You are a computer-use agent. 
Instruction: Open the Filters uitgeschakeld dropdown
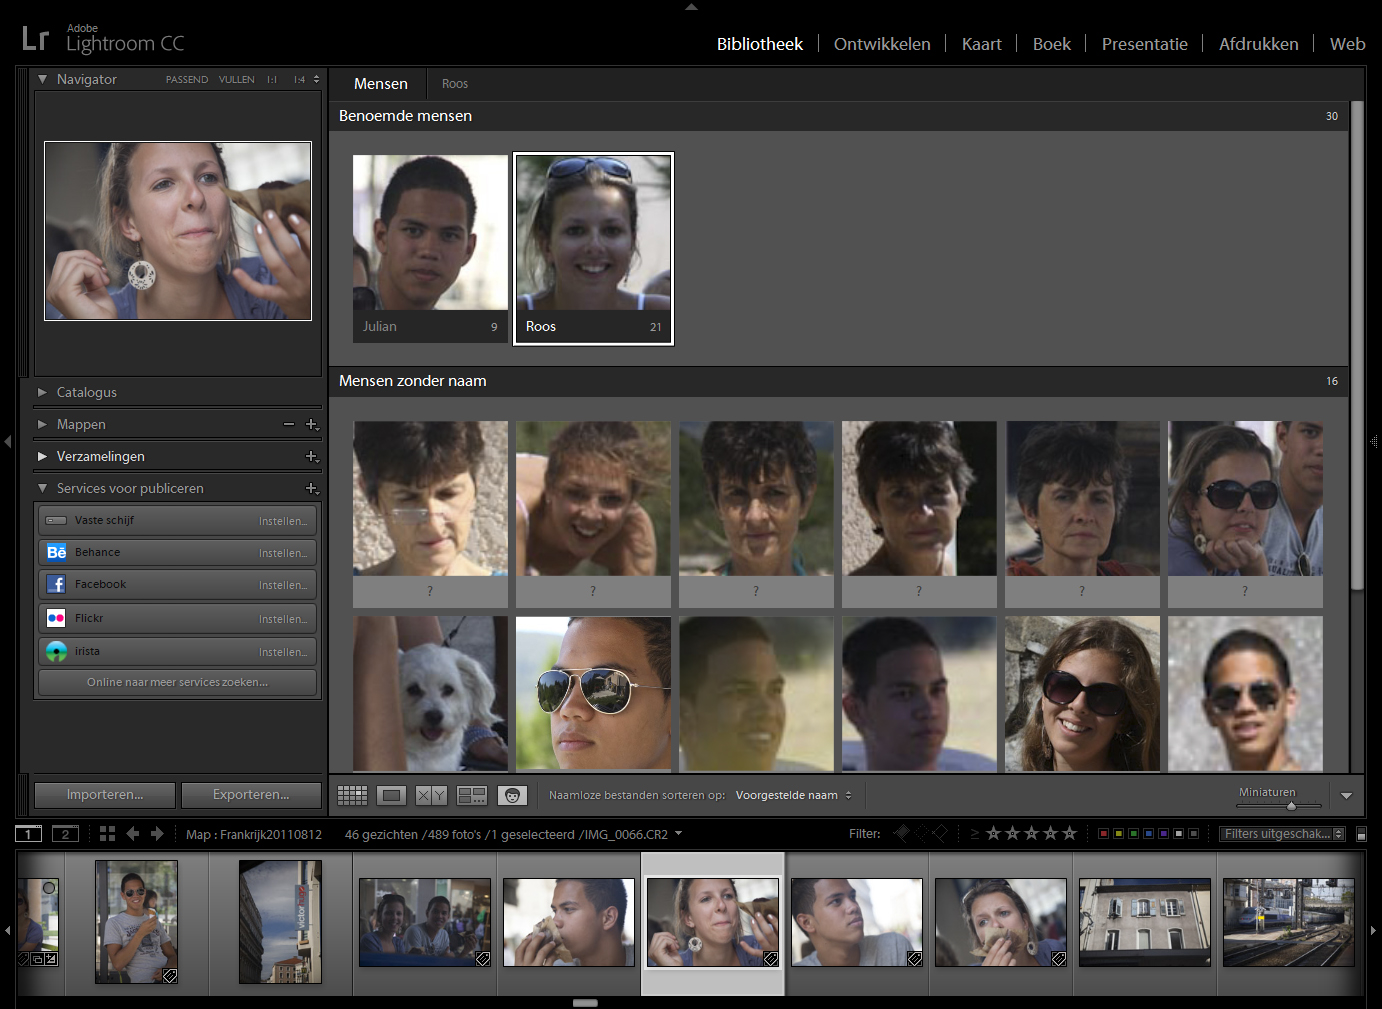[x=1283, y=834]
